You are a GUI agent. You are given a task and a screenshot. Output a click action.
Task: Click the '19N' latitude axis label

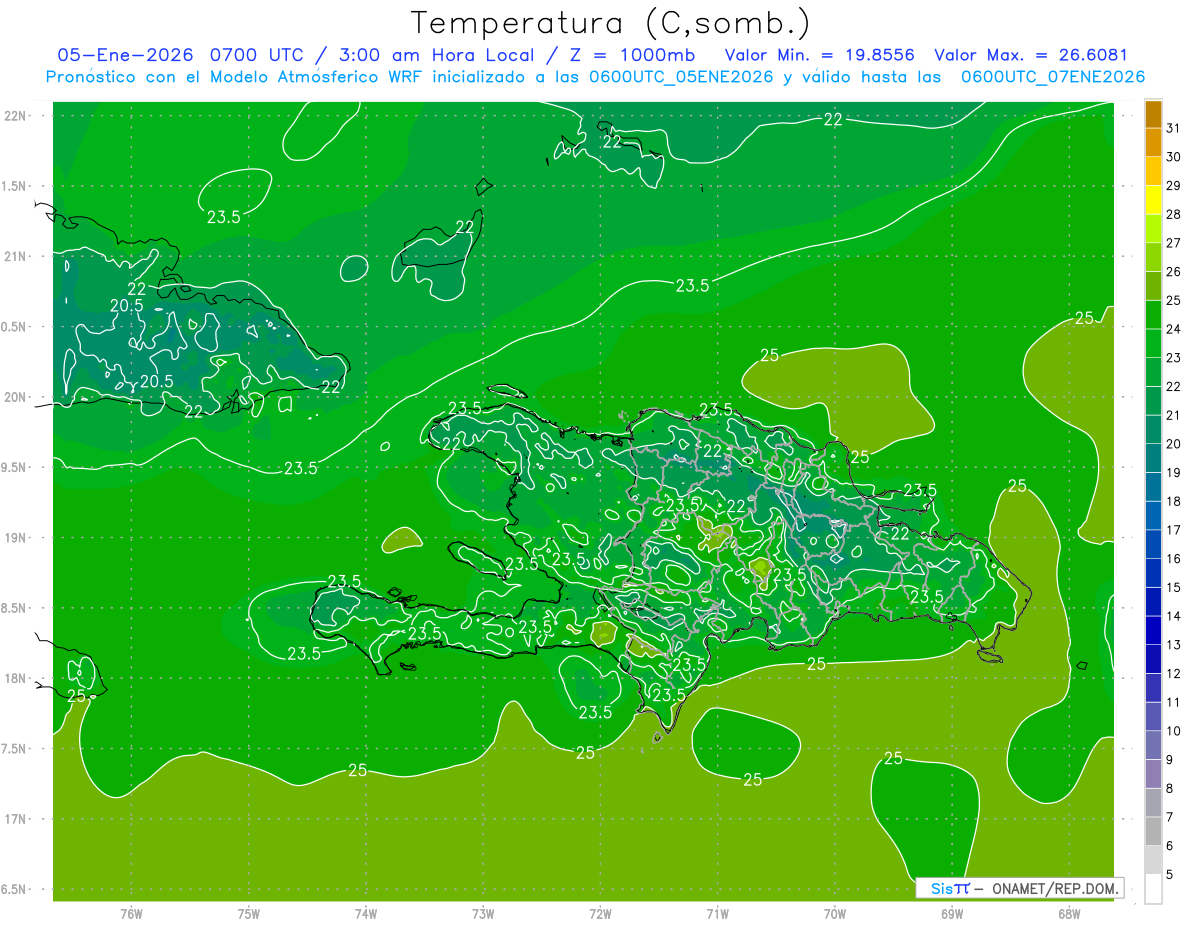tap(17, 538)
